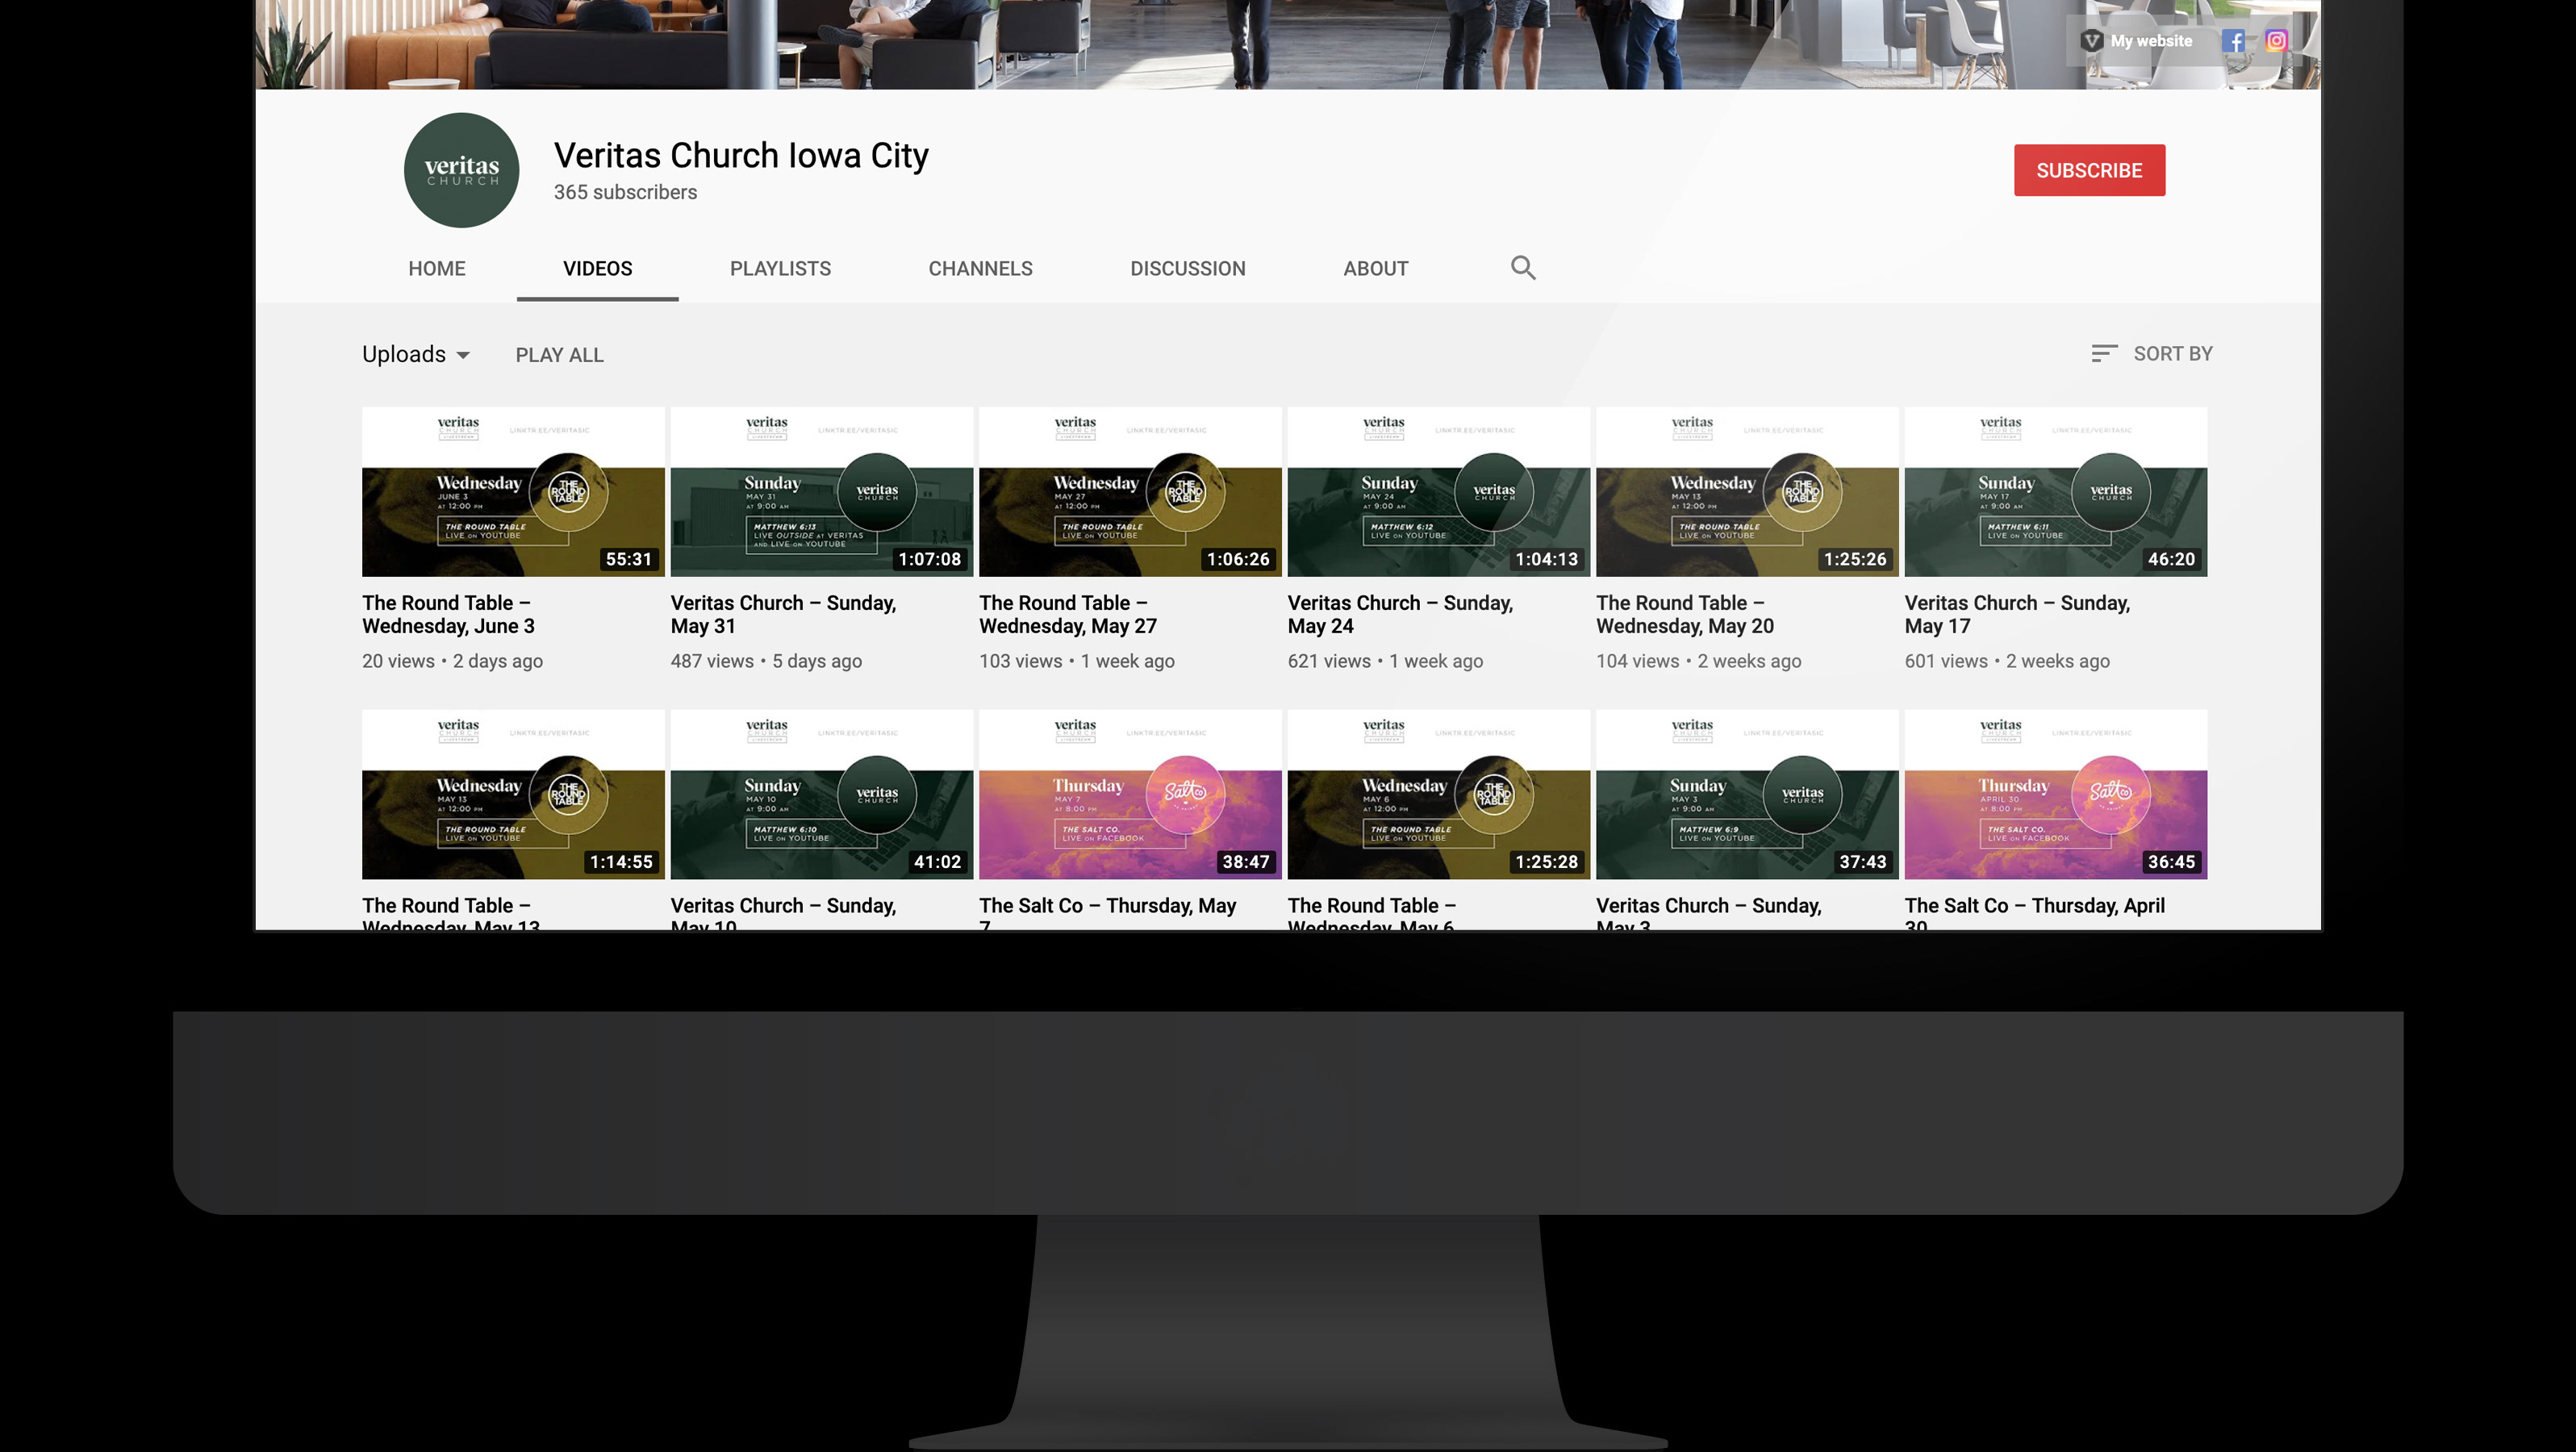This screenshot has width=2576, height=1452.
Task: Open the Instagram link icon in banner
Action: (2276, 41)
